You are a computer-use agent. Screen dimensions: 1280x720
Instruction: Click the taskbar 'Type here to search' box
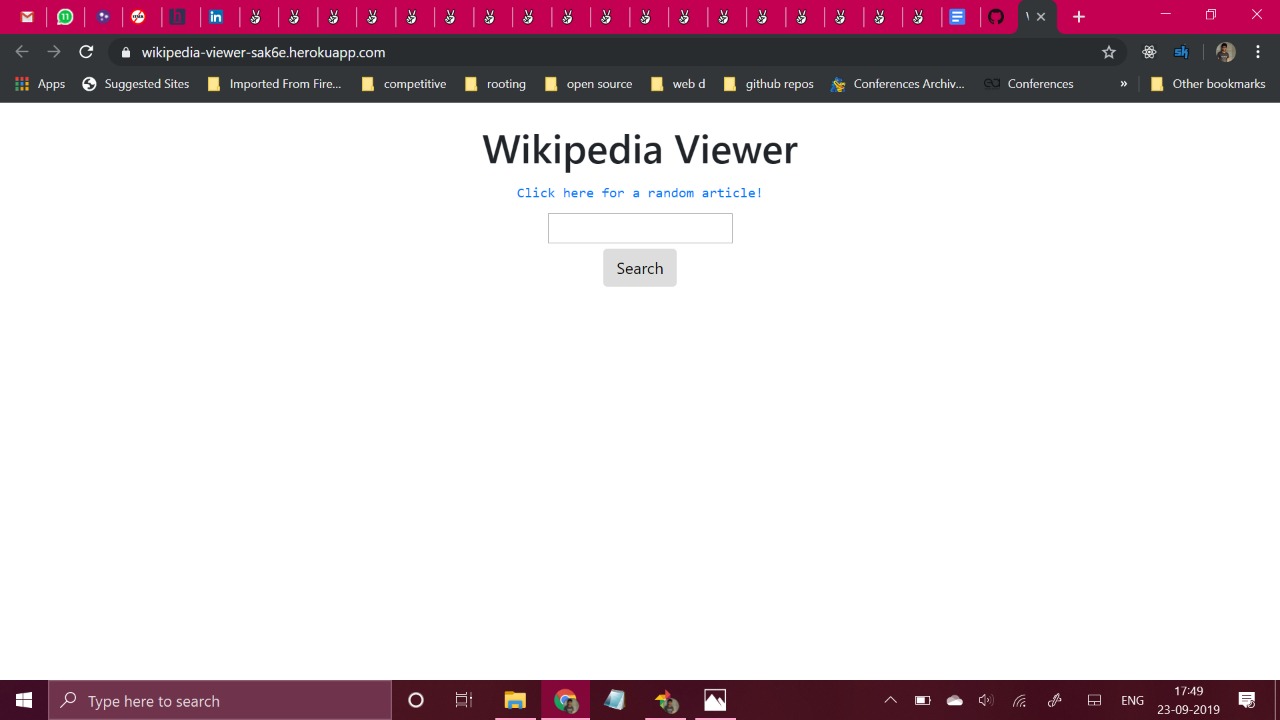click(220, 701)
